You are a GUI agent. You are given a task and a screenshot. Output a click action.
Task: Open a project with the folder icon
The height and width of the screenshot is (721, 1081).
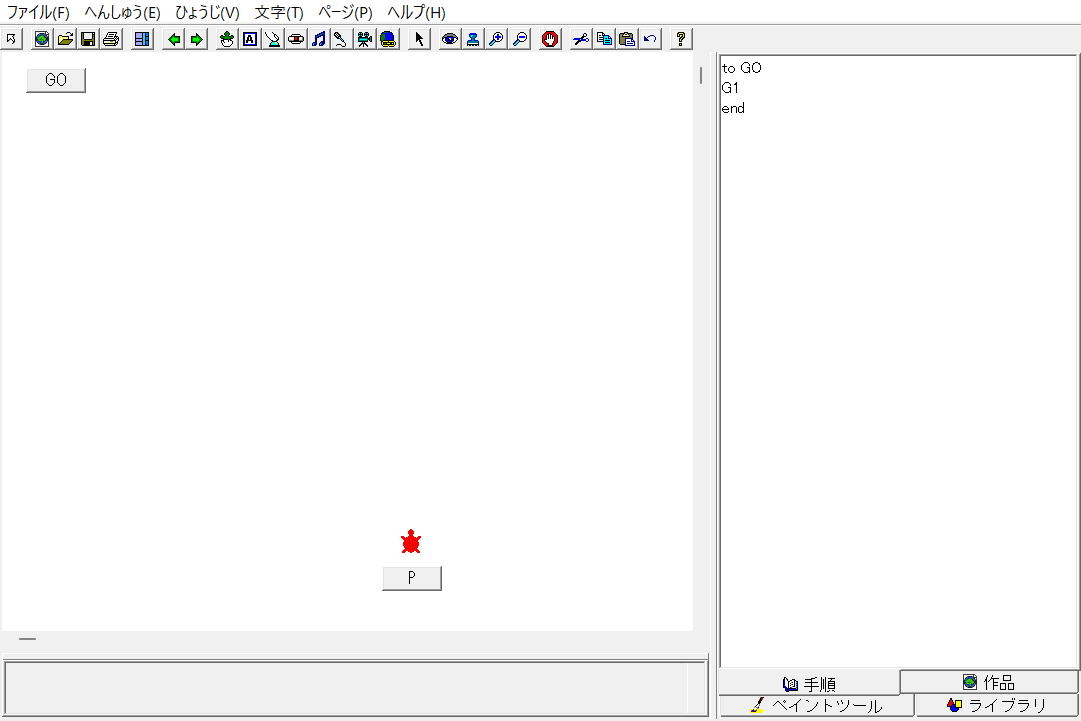(x=65, y=39)
